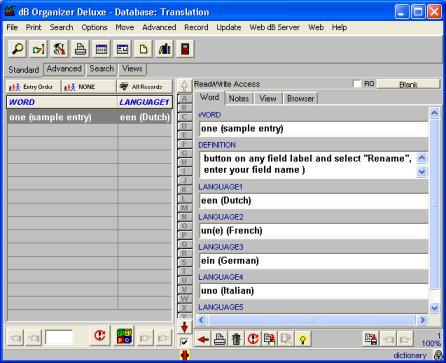Click the blank page new record icon

click(143, 49)
